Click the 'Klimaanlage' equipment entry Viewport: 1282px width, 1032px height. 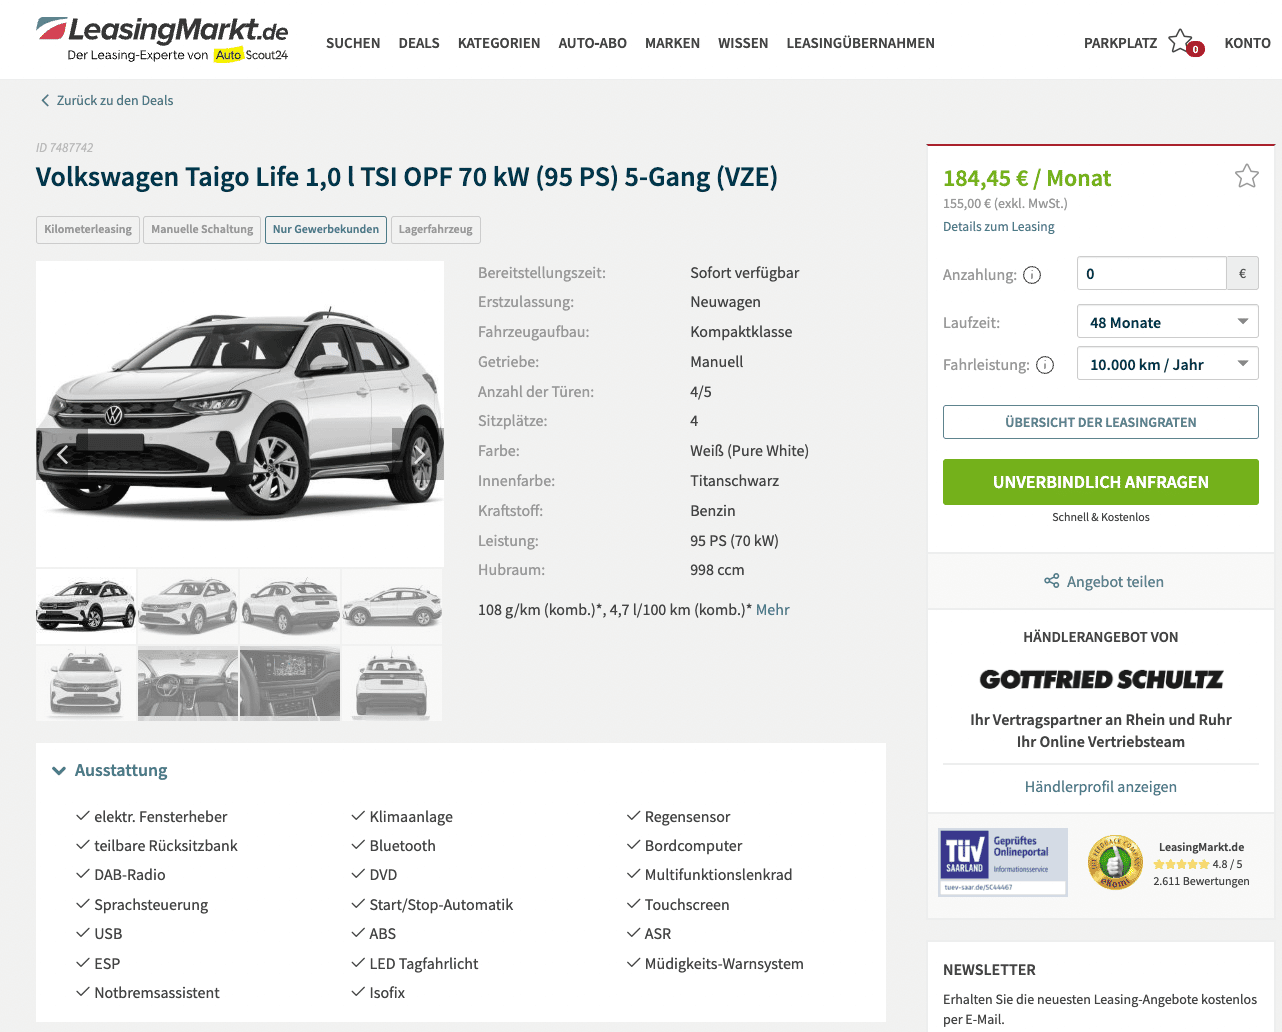pos(411,817)
